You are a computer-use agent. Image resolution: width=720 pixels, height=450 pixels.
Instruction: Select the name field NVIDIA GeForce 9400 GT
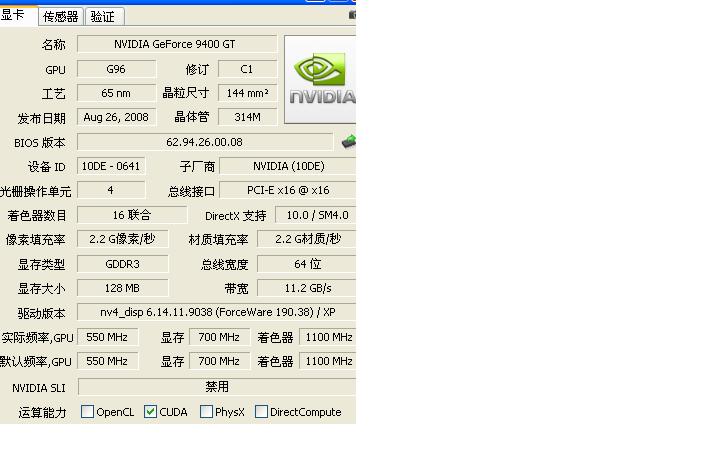(x=177, y=44)
